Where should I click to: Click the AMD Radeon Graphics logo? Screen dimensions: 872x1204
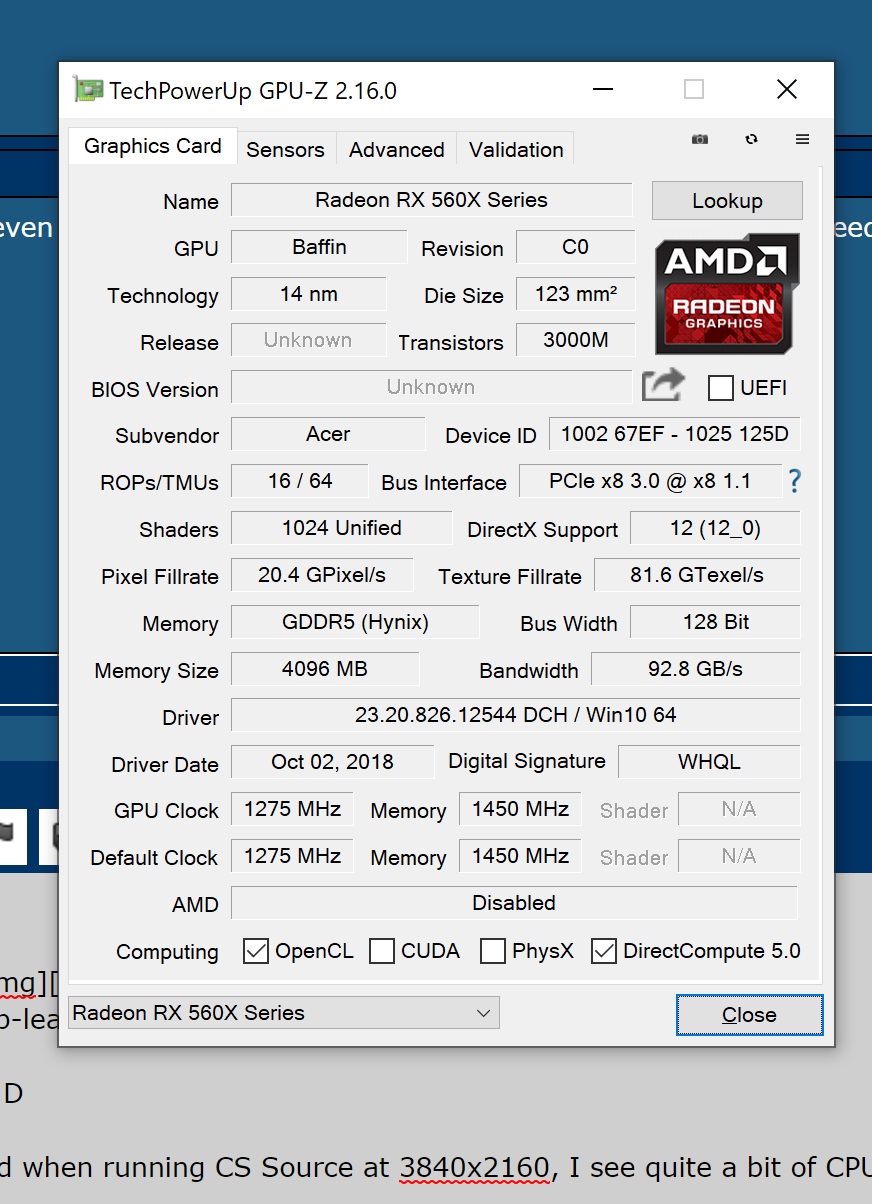(727, 293)
